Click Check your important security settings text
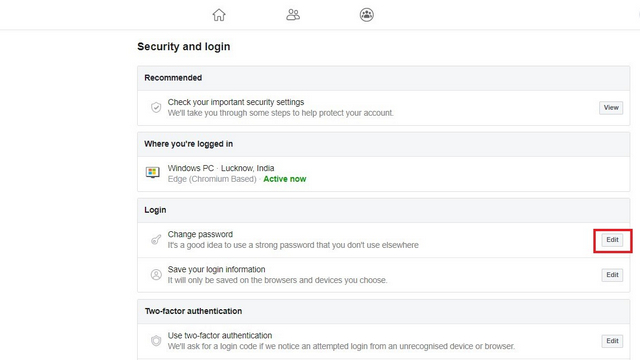 pos(236,102)
